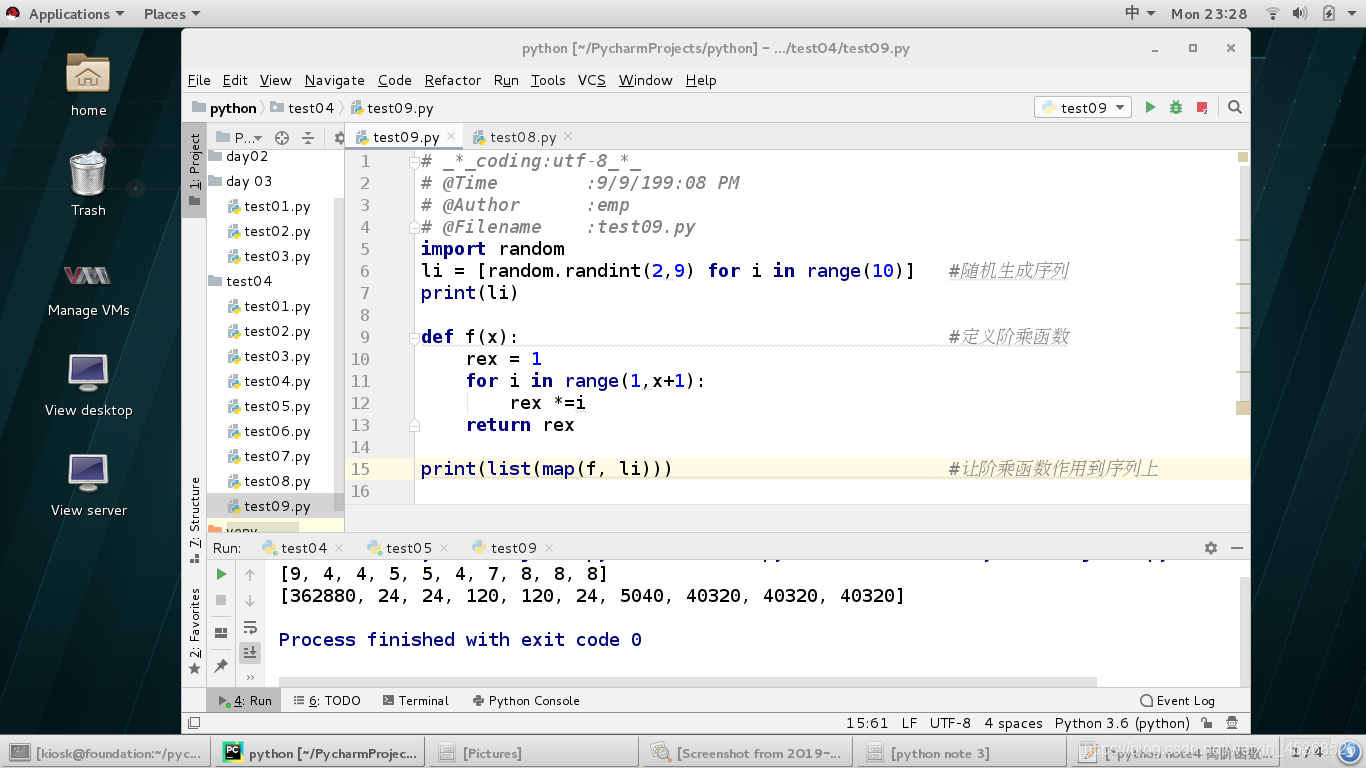The height and width of the screenshot is (768, 1366).
Task: Open the Trash desktop icon
Action: click(x=88, y=184)
